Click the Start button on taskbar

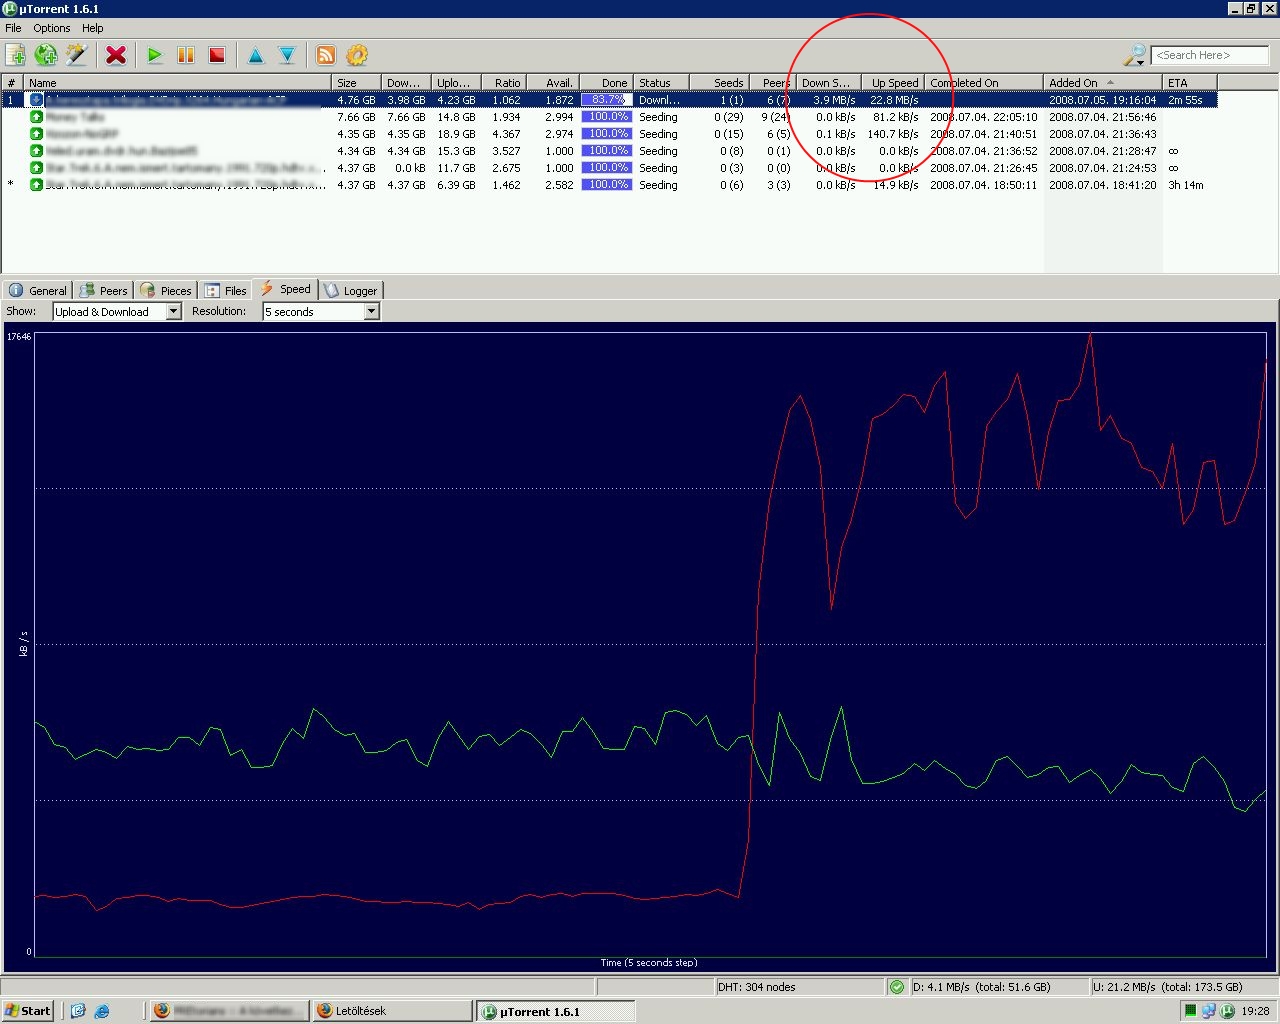point(28,1011)
